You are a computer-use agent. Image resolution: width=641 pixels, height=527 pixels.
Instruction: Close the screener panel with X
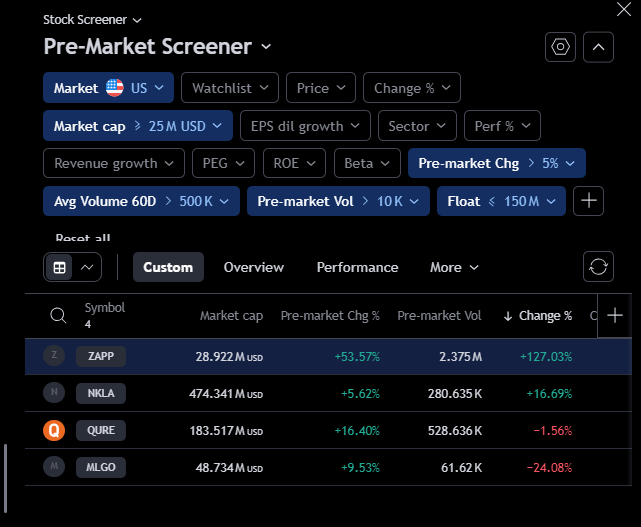[x=624, y=9]
